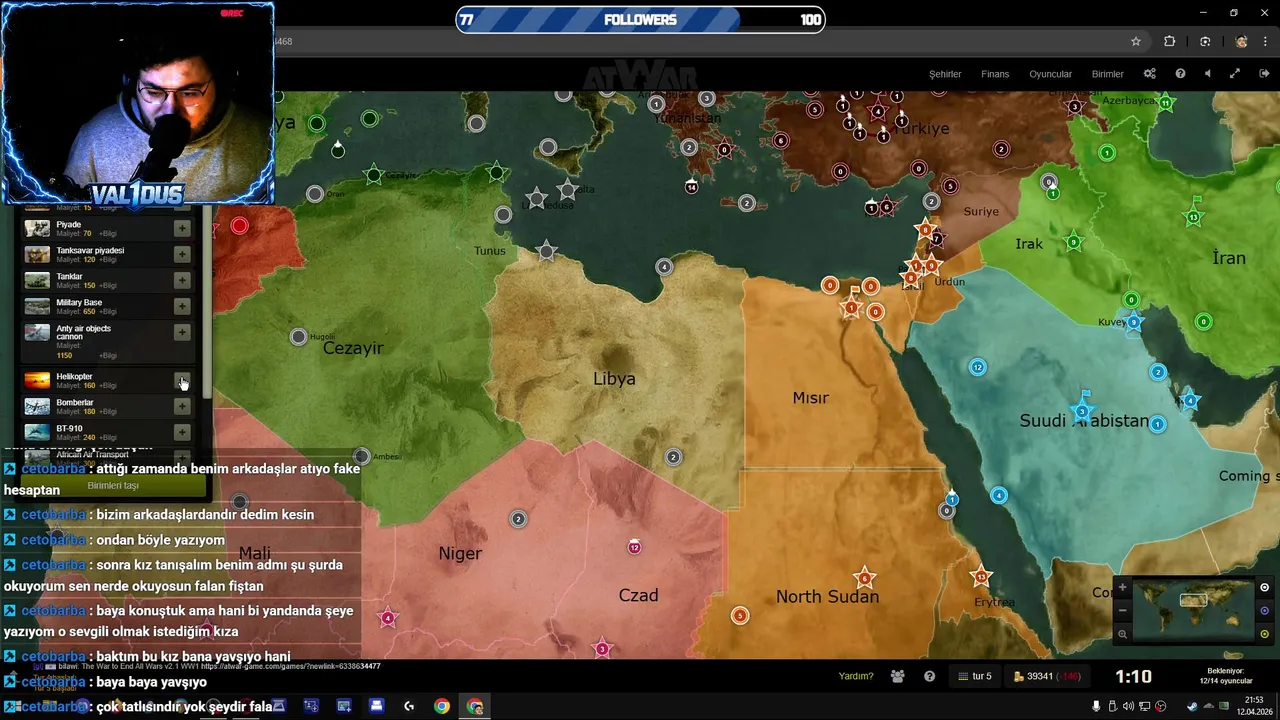Image resolution: width=1280 pixels, height=720 pixels.
Task: Show info for Tanklar via +Bilgi
Action: (108, 286)
